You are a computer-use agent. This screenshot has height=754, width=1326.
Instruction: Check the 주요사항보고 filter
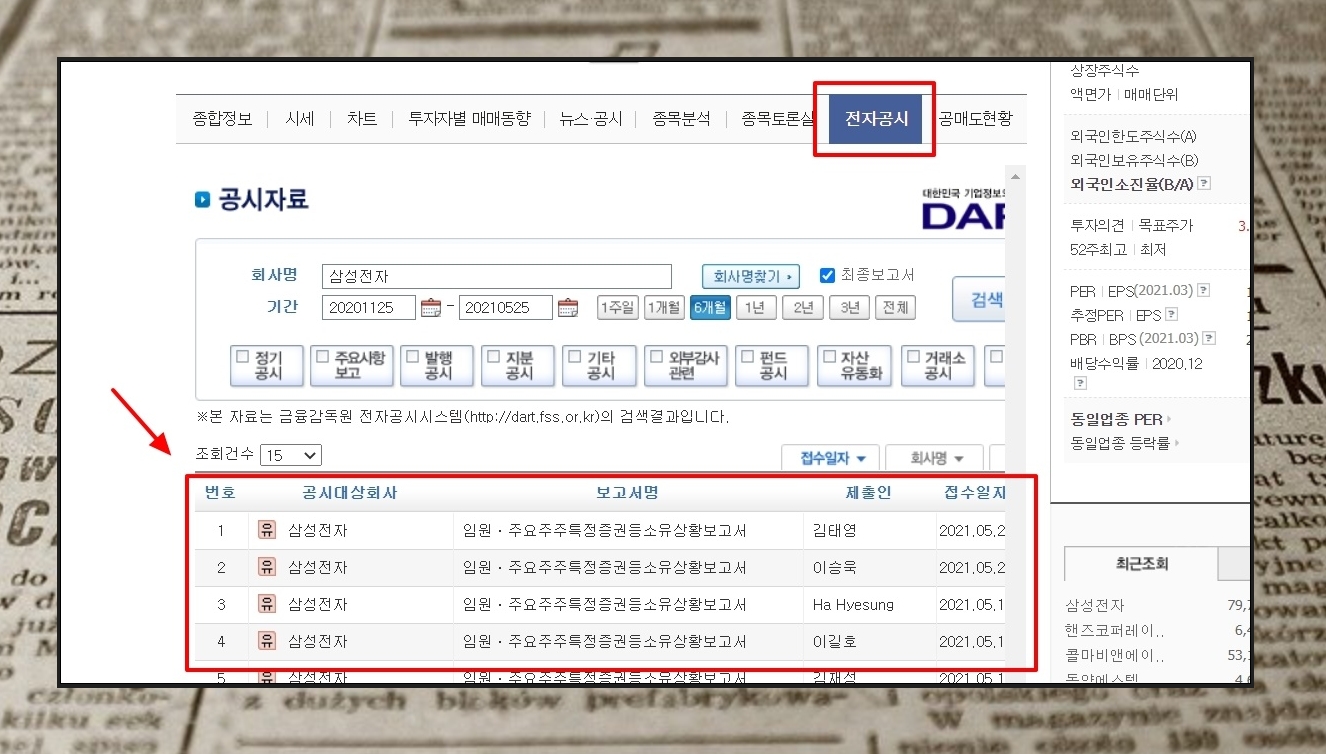[322, 356]
